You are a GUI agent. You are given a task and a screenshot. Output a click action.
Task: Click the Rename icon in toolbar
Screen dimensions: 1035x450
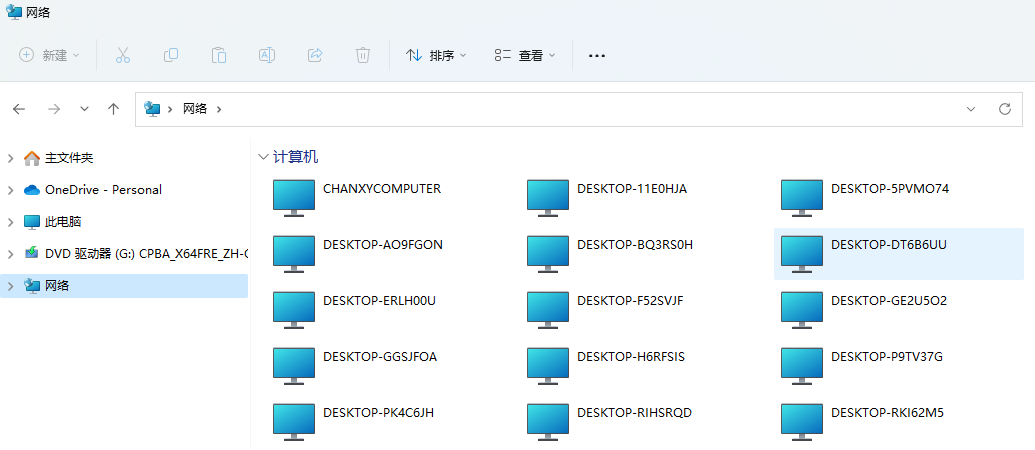point(267,55)
